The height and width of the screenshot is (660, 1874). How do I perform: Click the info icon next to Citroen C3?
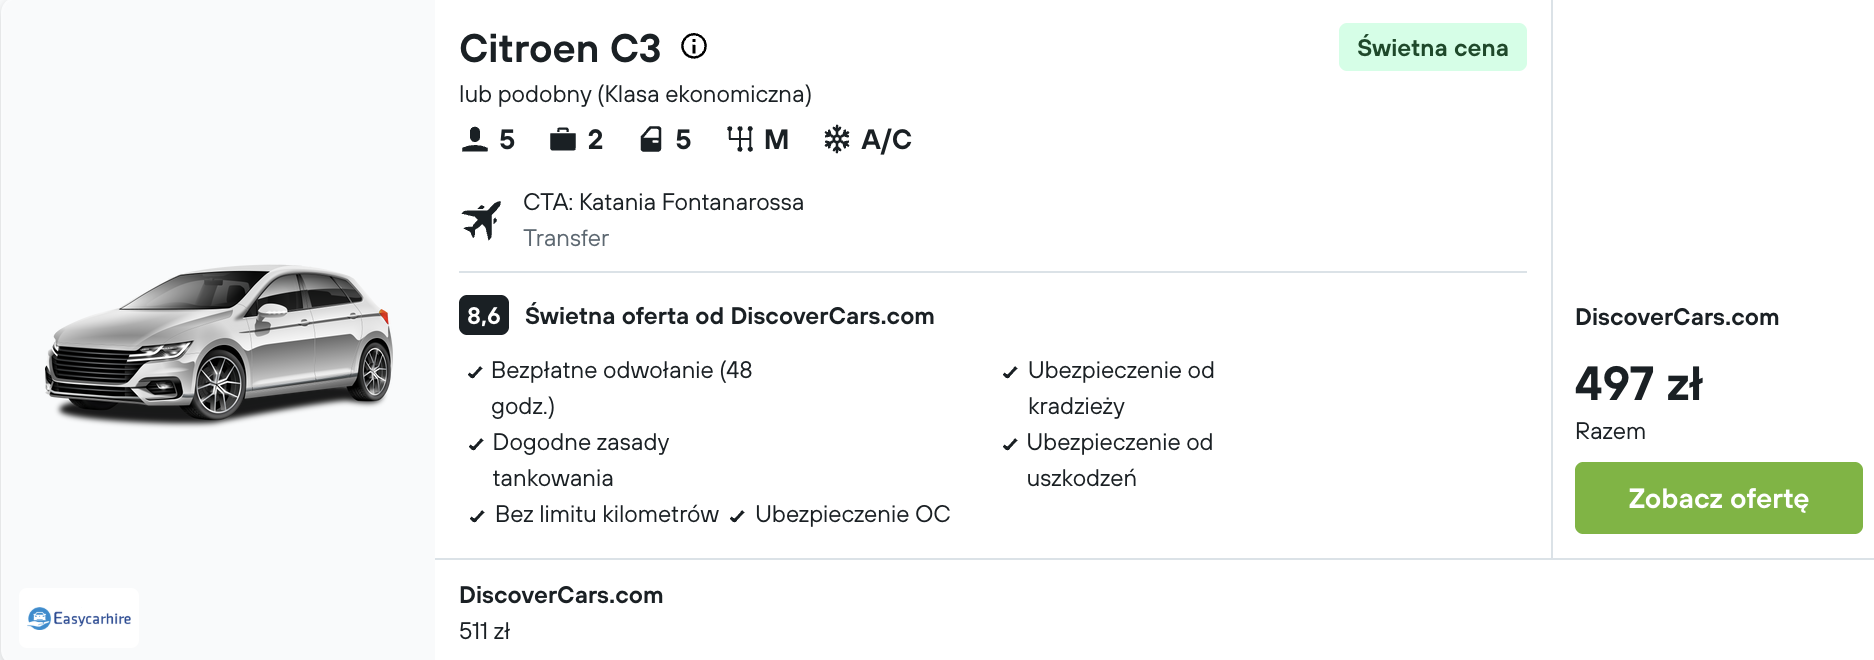(x=694, y=46)
